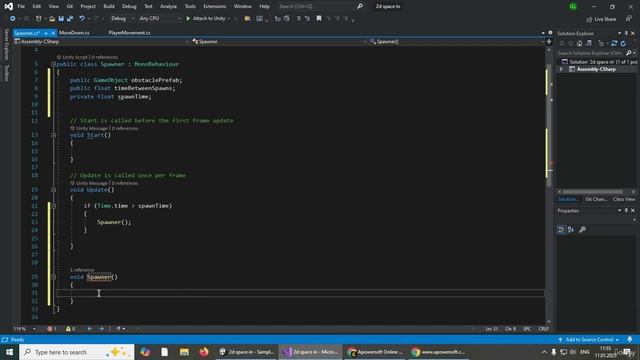Click the yellow warning count indicator
640x360 pixels.
coord(70,329)
